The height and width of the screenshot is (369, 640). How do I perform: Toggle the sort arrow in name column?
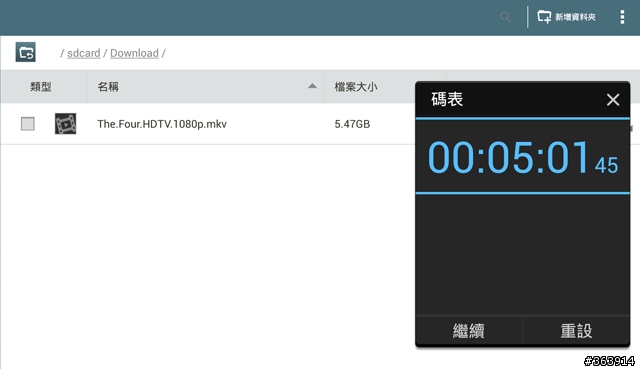312,86
